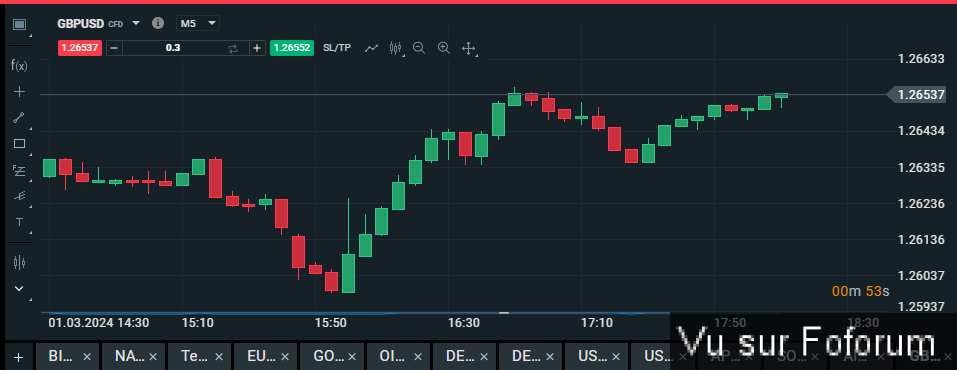Viewport: 957px width, 370px height.
Task: Select the crosshair cursor tool
Action: 20,92
